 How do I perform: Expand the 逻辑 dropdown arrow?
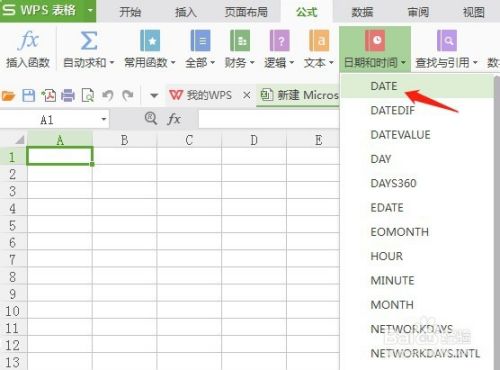click(292, 62)
